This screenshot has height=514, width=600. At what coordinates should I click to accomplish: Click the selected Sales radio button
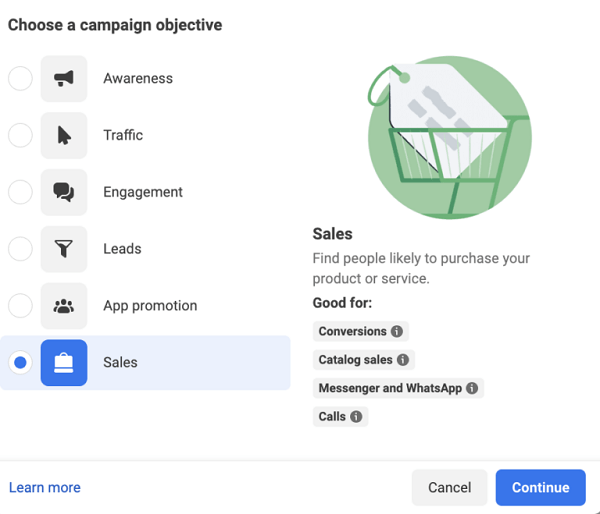(x=20, y=363)
